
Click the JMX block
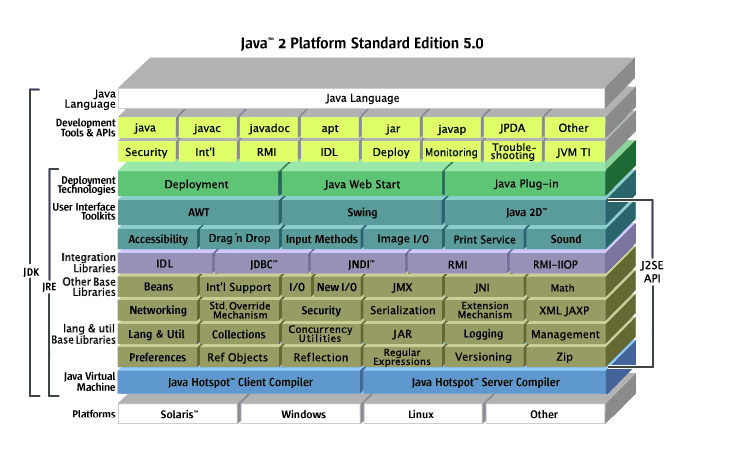point(403,287)
